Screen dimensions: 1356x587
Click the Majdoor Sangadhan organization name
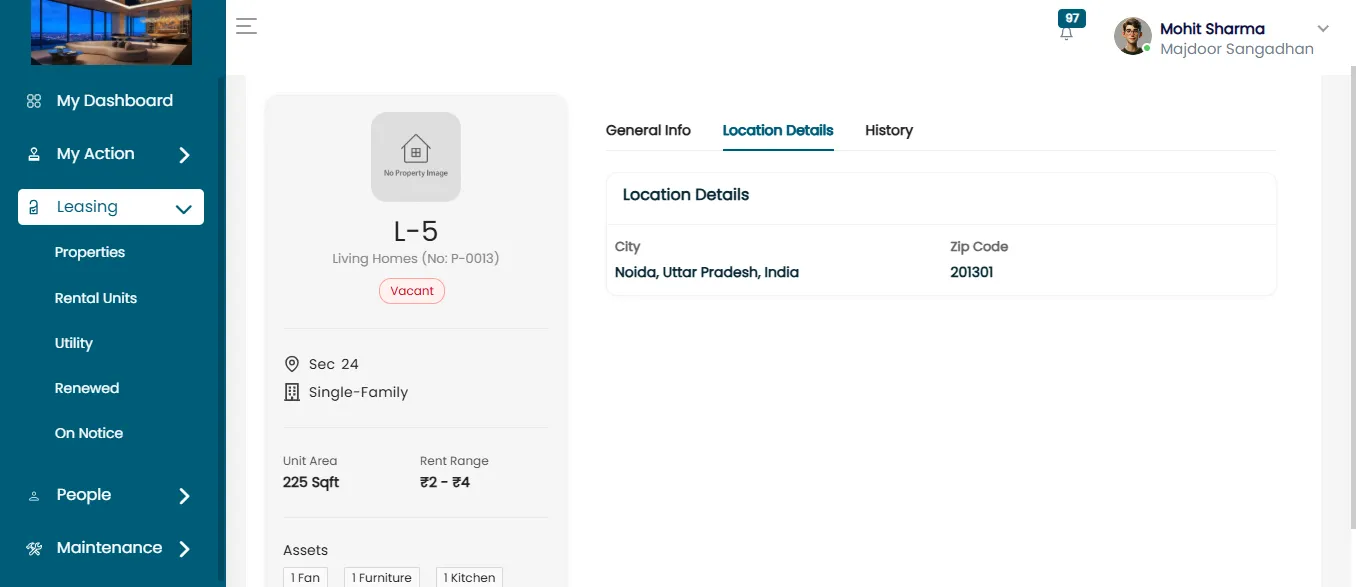coord(1237,49)
